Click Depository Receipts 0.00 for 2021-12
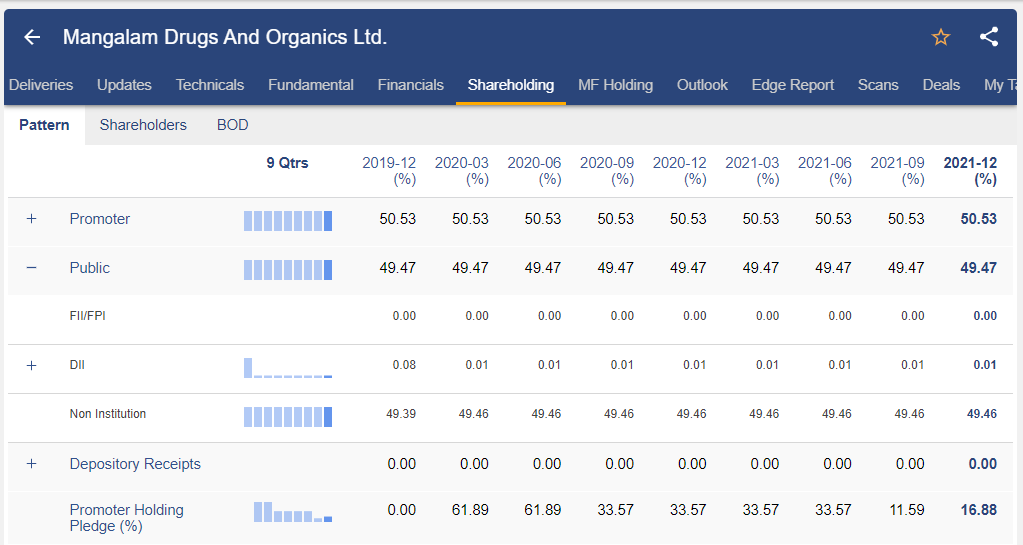 pos(983,464)
